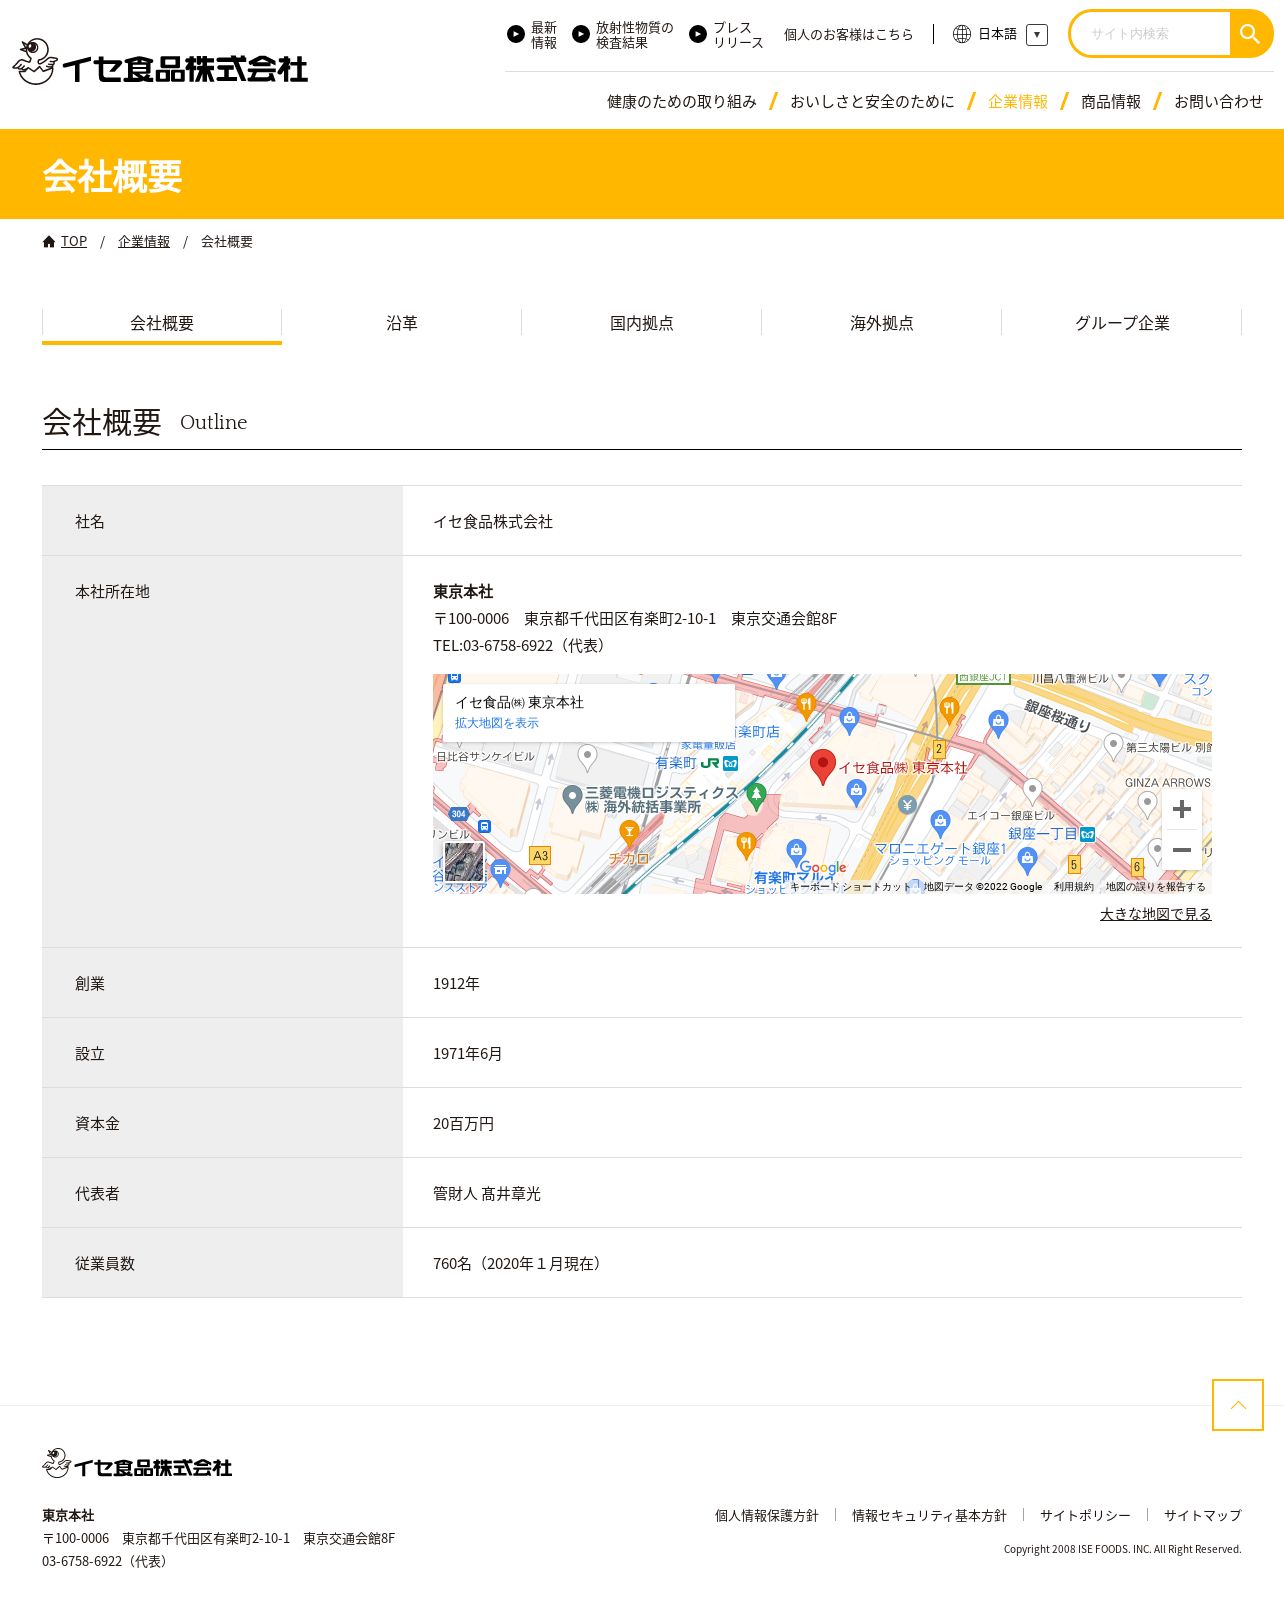Click the footer Ise Foods logo
The image size is (1284, 1602).
click(137, 1464)
